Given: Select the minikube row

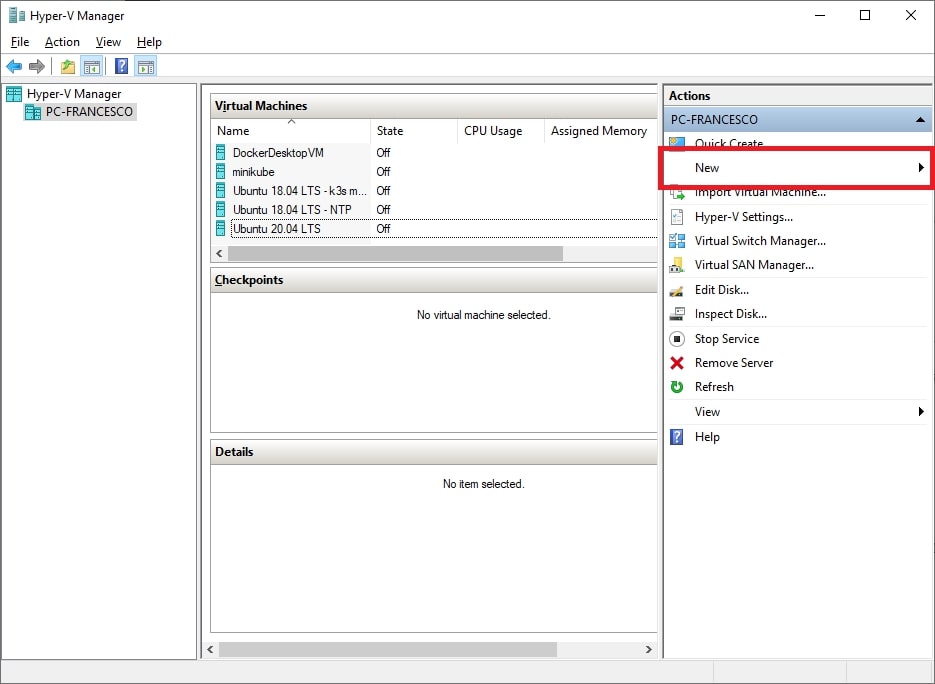Looking at the screenshot, I should 435,171.
